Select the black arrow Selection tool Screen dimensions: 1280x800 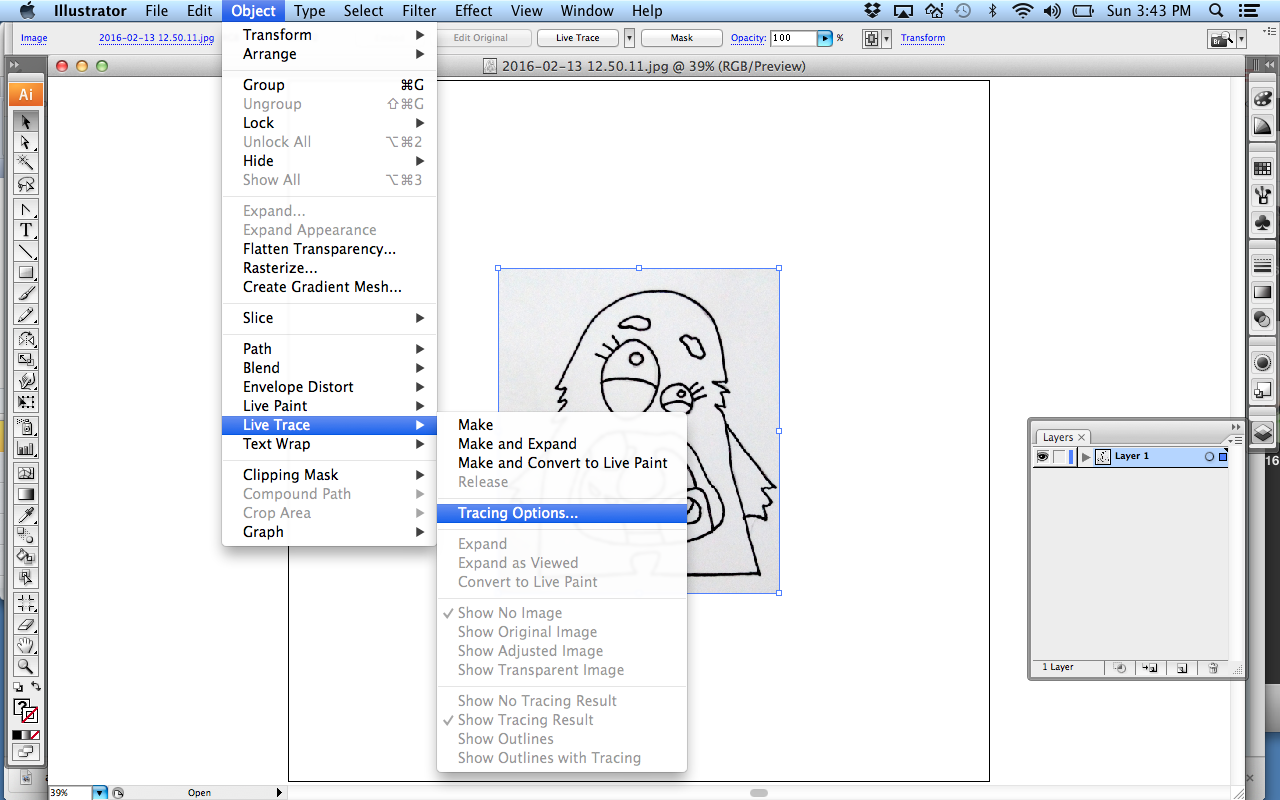coord(26,122)
